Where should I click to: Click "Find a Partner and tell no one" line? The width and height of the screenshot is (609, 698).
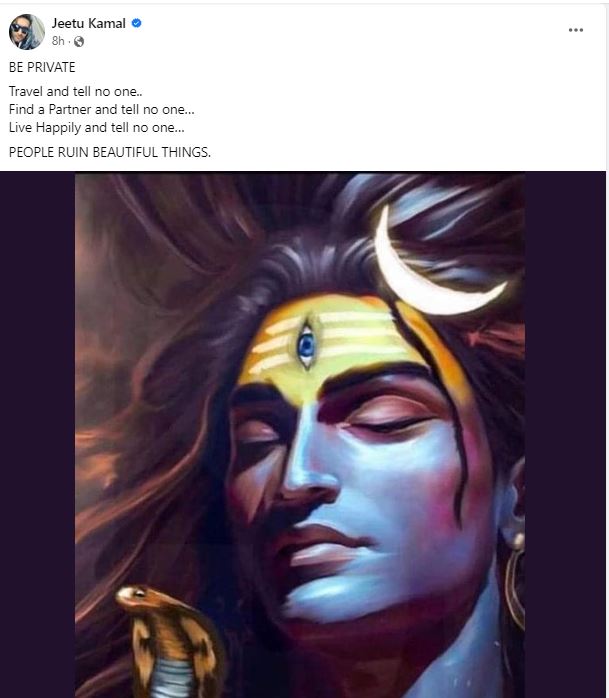click(102, 109)
